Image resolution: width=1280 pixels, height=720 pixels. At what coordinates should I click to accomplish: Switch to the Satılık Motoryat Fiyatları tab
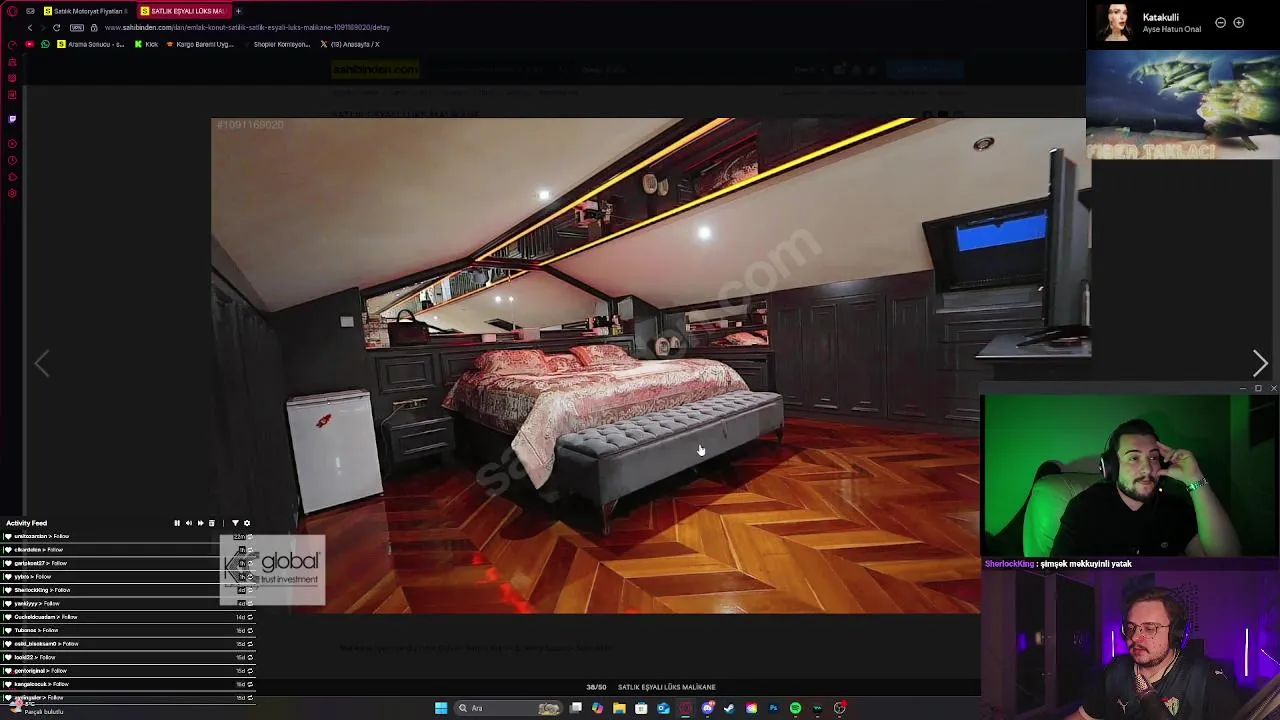coord(84,11)
